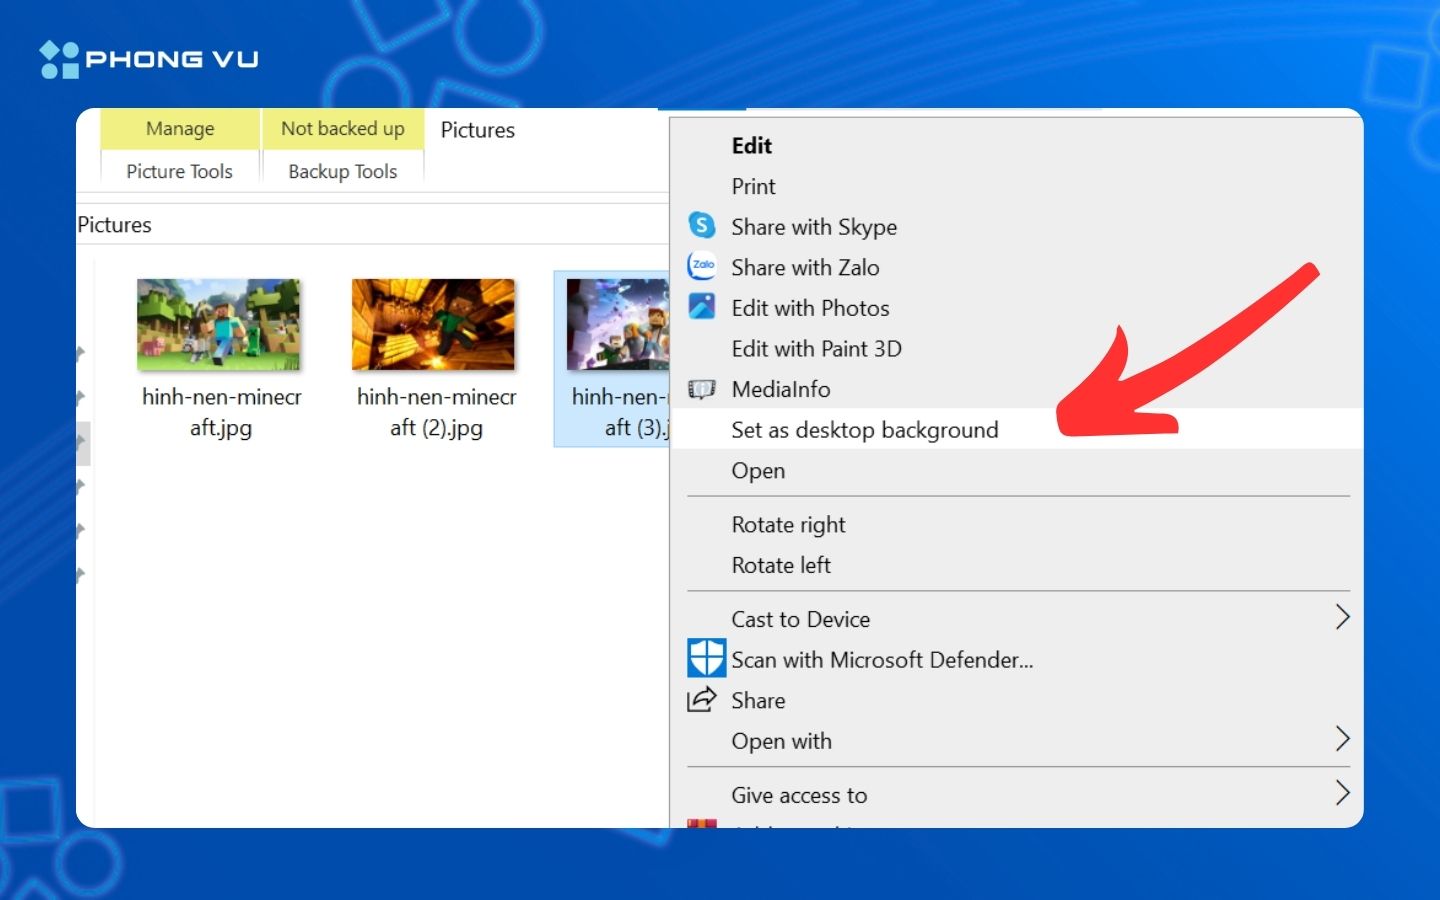The height and width of the screenshot is (900, 1440).
Task: Select Rotate left option
Action: coord(781,565)
